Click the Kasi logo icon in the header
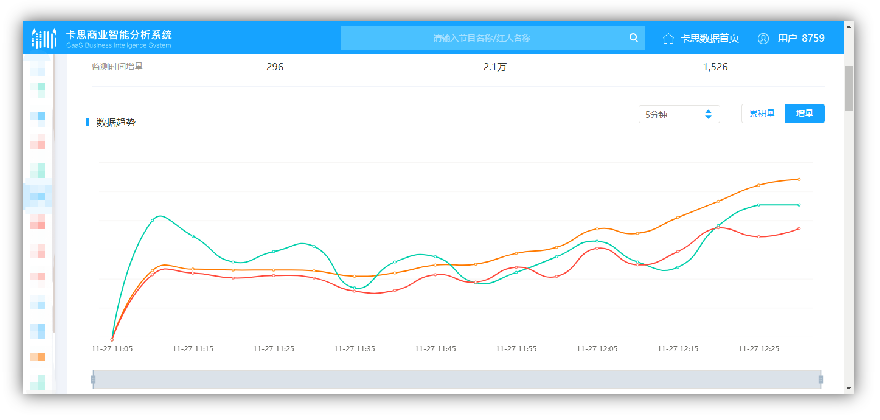 tap(44, 39)
